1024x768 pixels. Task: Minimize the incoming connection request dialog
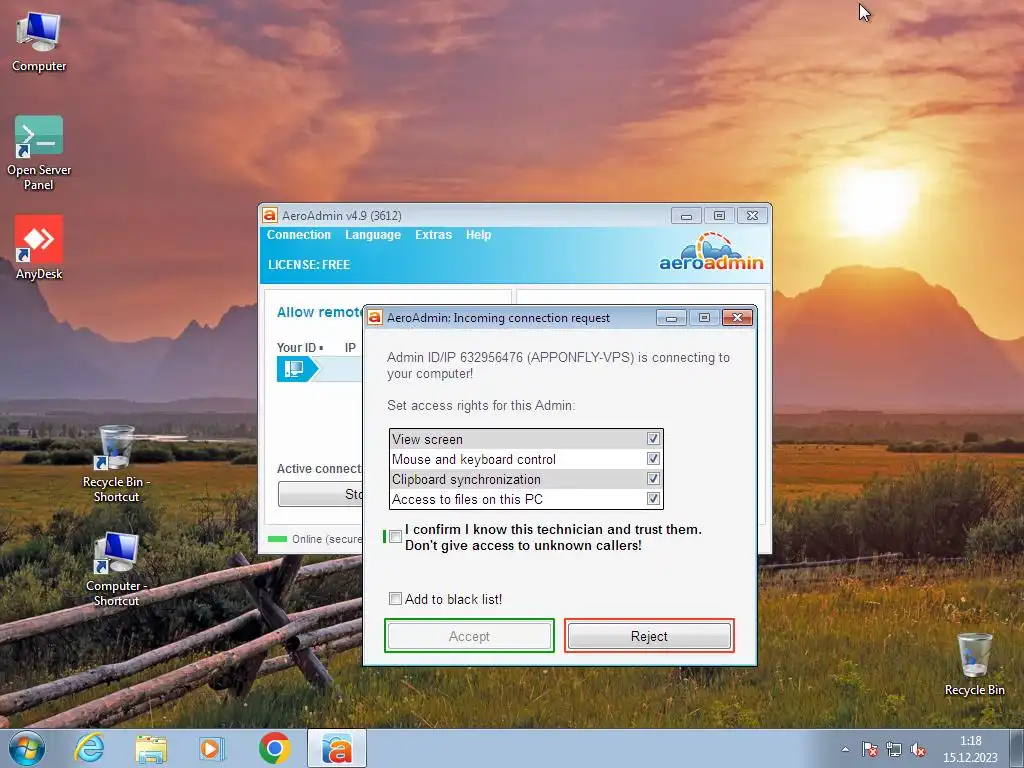pos(671,317)
